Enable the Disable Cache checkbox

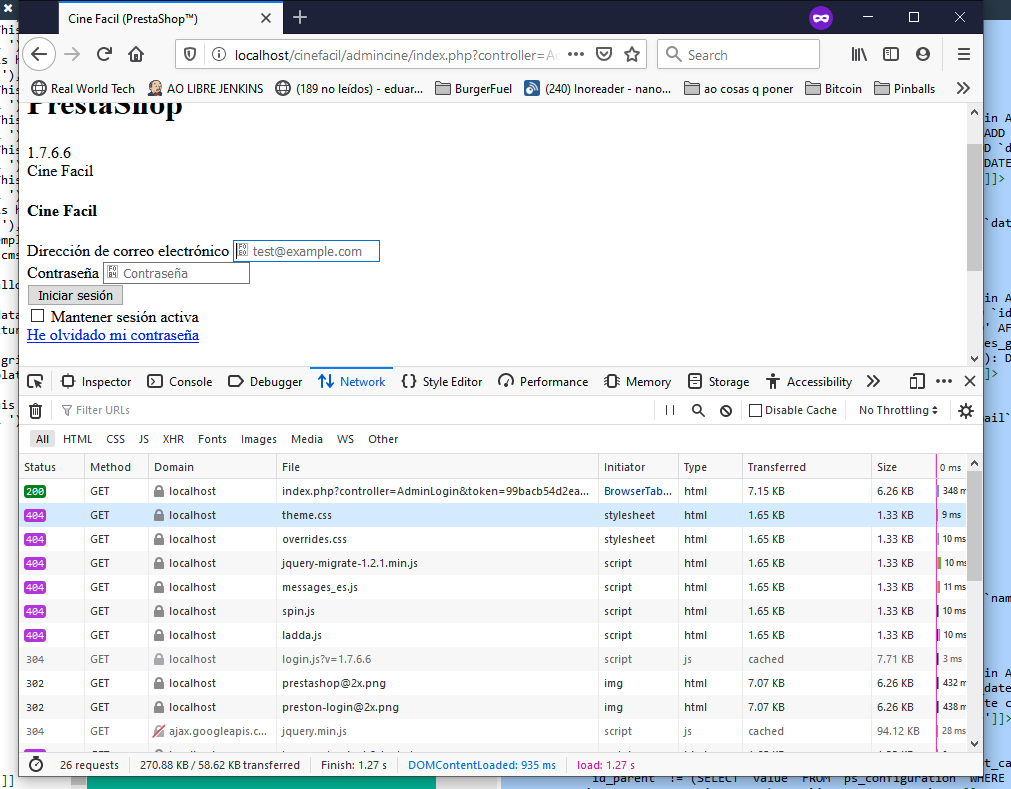(756, 411)
